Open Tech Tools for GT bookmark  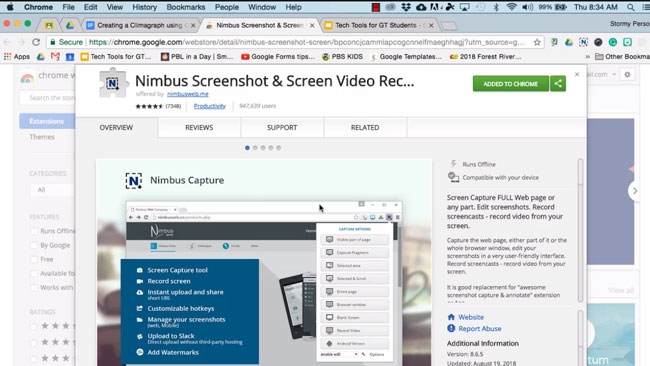point(116,56)
